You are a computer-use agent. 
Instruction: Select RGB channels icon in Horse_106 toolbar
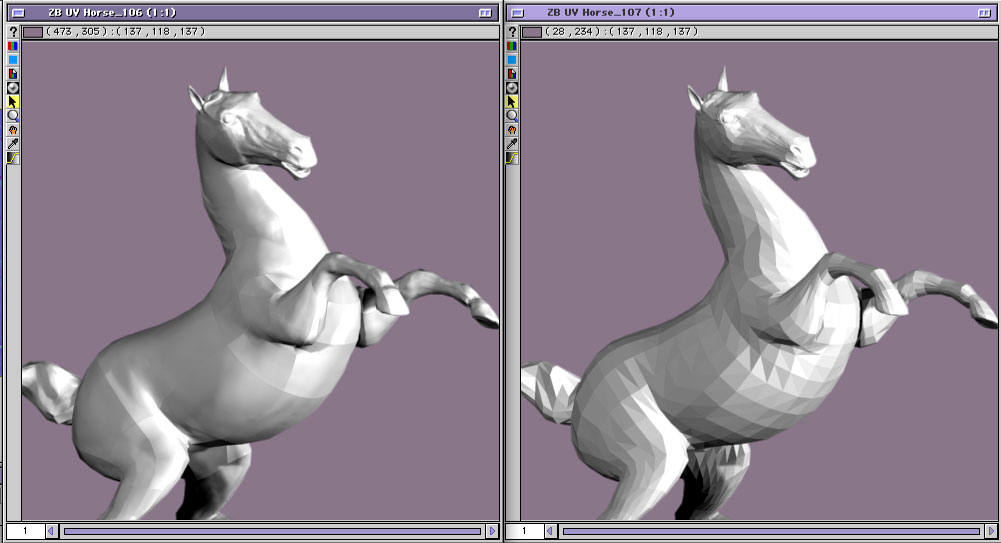pyautogui.click(x=13, y=46)
